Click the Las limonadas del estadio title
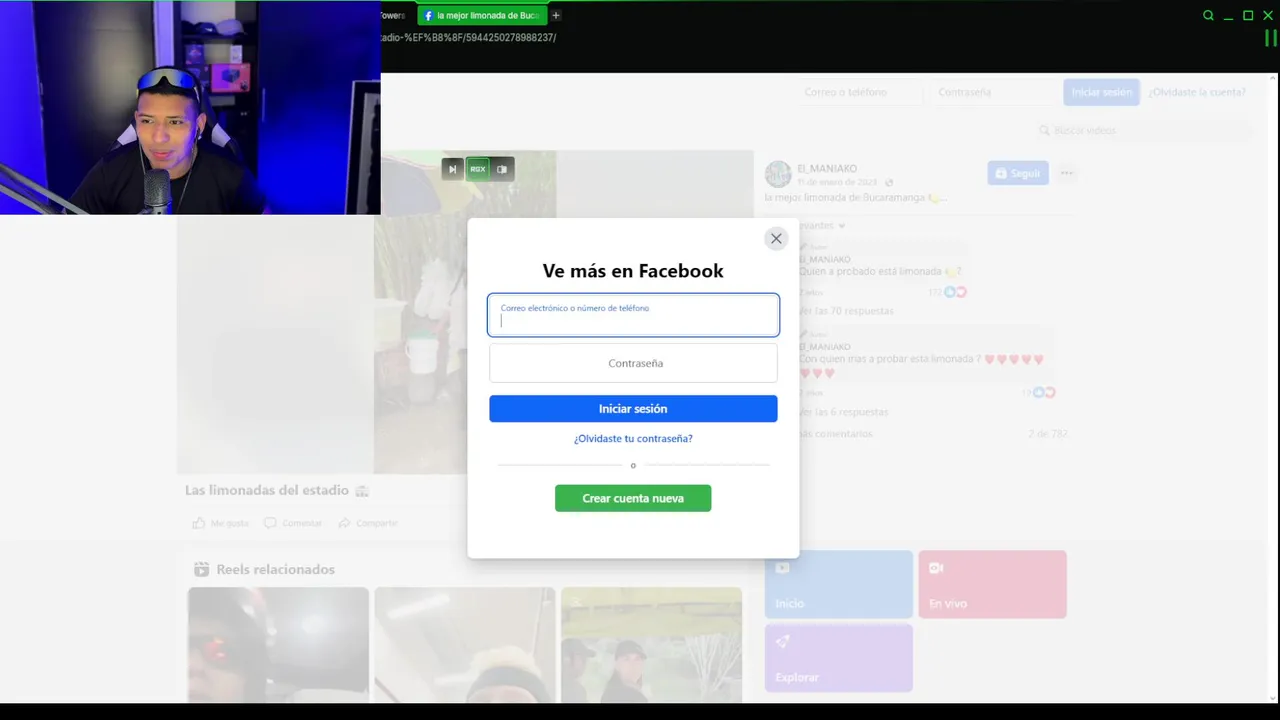Image resolution: width=1280 pixels, height=720 pixels. pyautogui.click(x=267, y=490)
